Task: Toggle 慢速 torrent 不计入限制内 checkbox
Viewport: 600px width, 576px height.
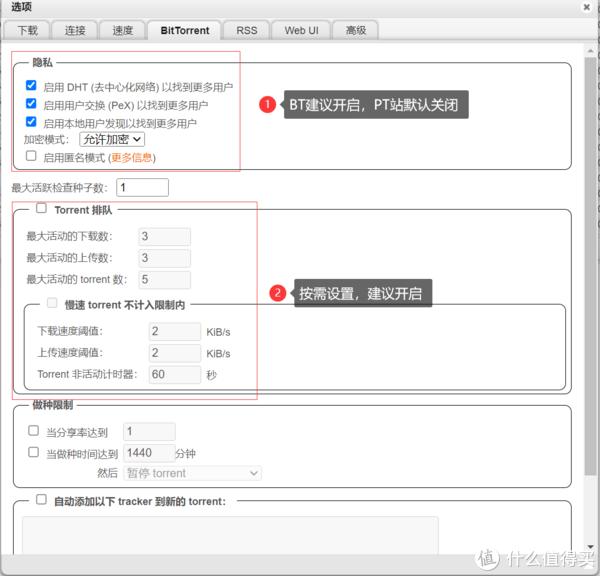Action: pyautogui.click(x=52, y=303)
